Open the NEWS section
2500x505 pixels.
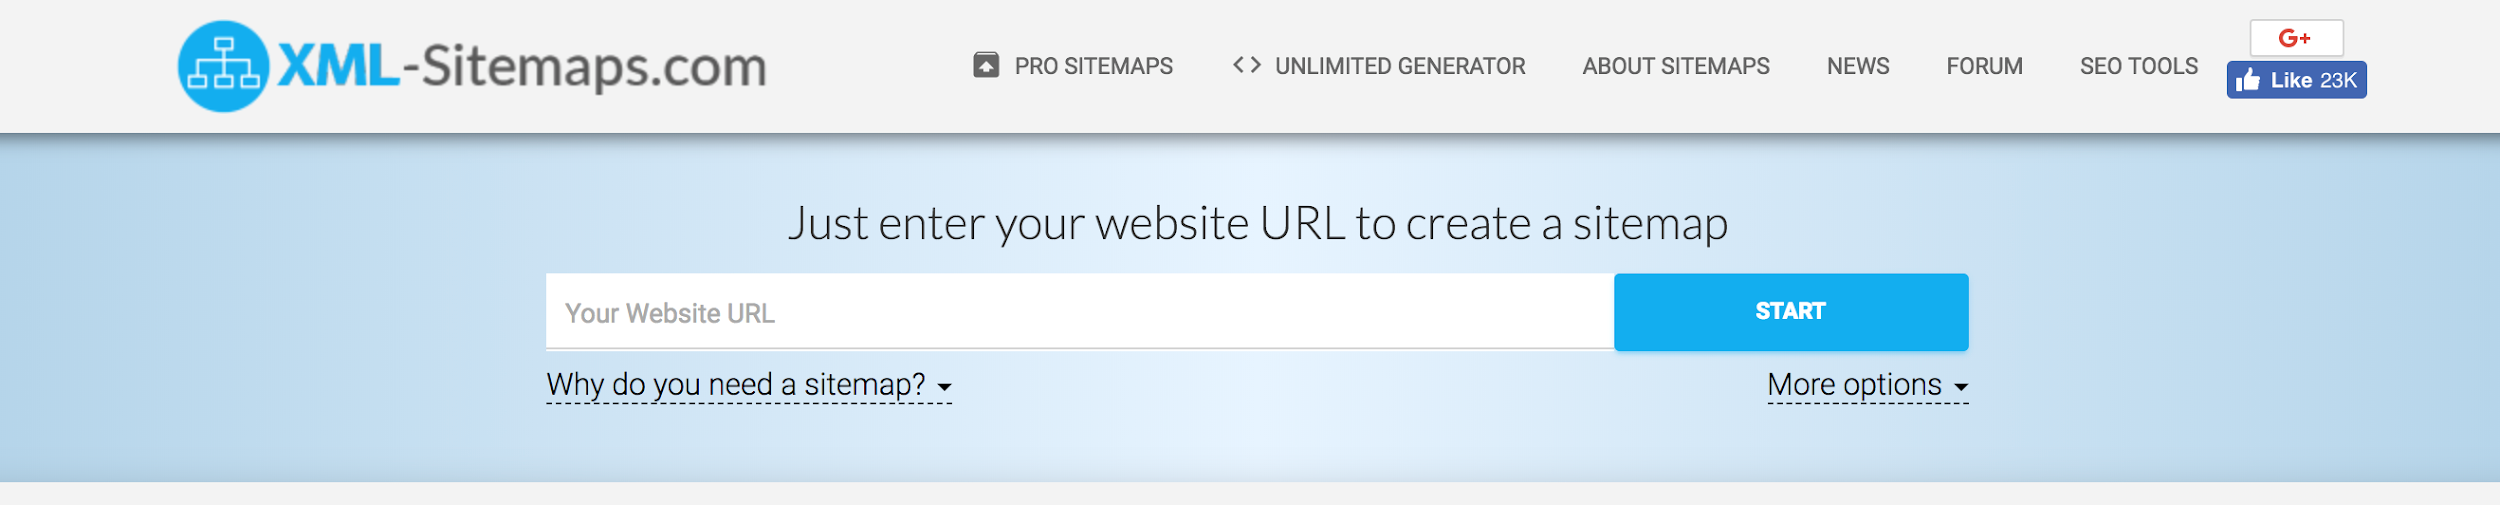pyautogui.click(x=1858, y=66)
